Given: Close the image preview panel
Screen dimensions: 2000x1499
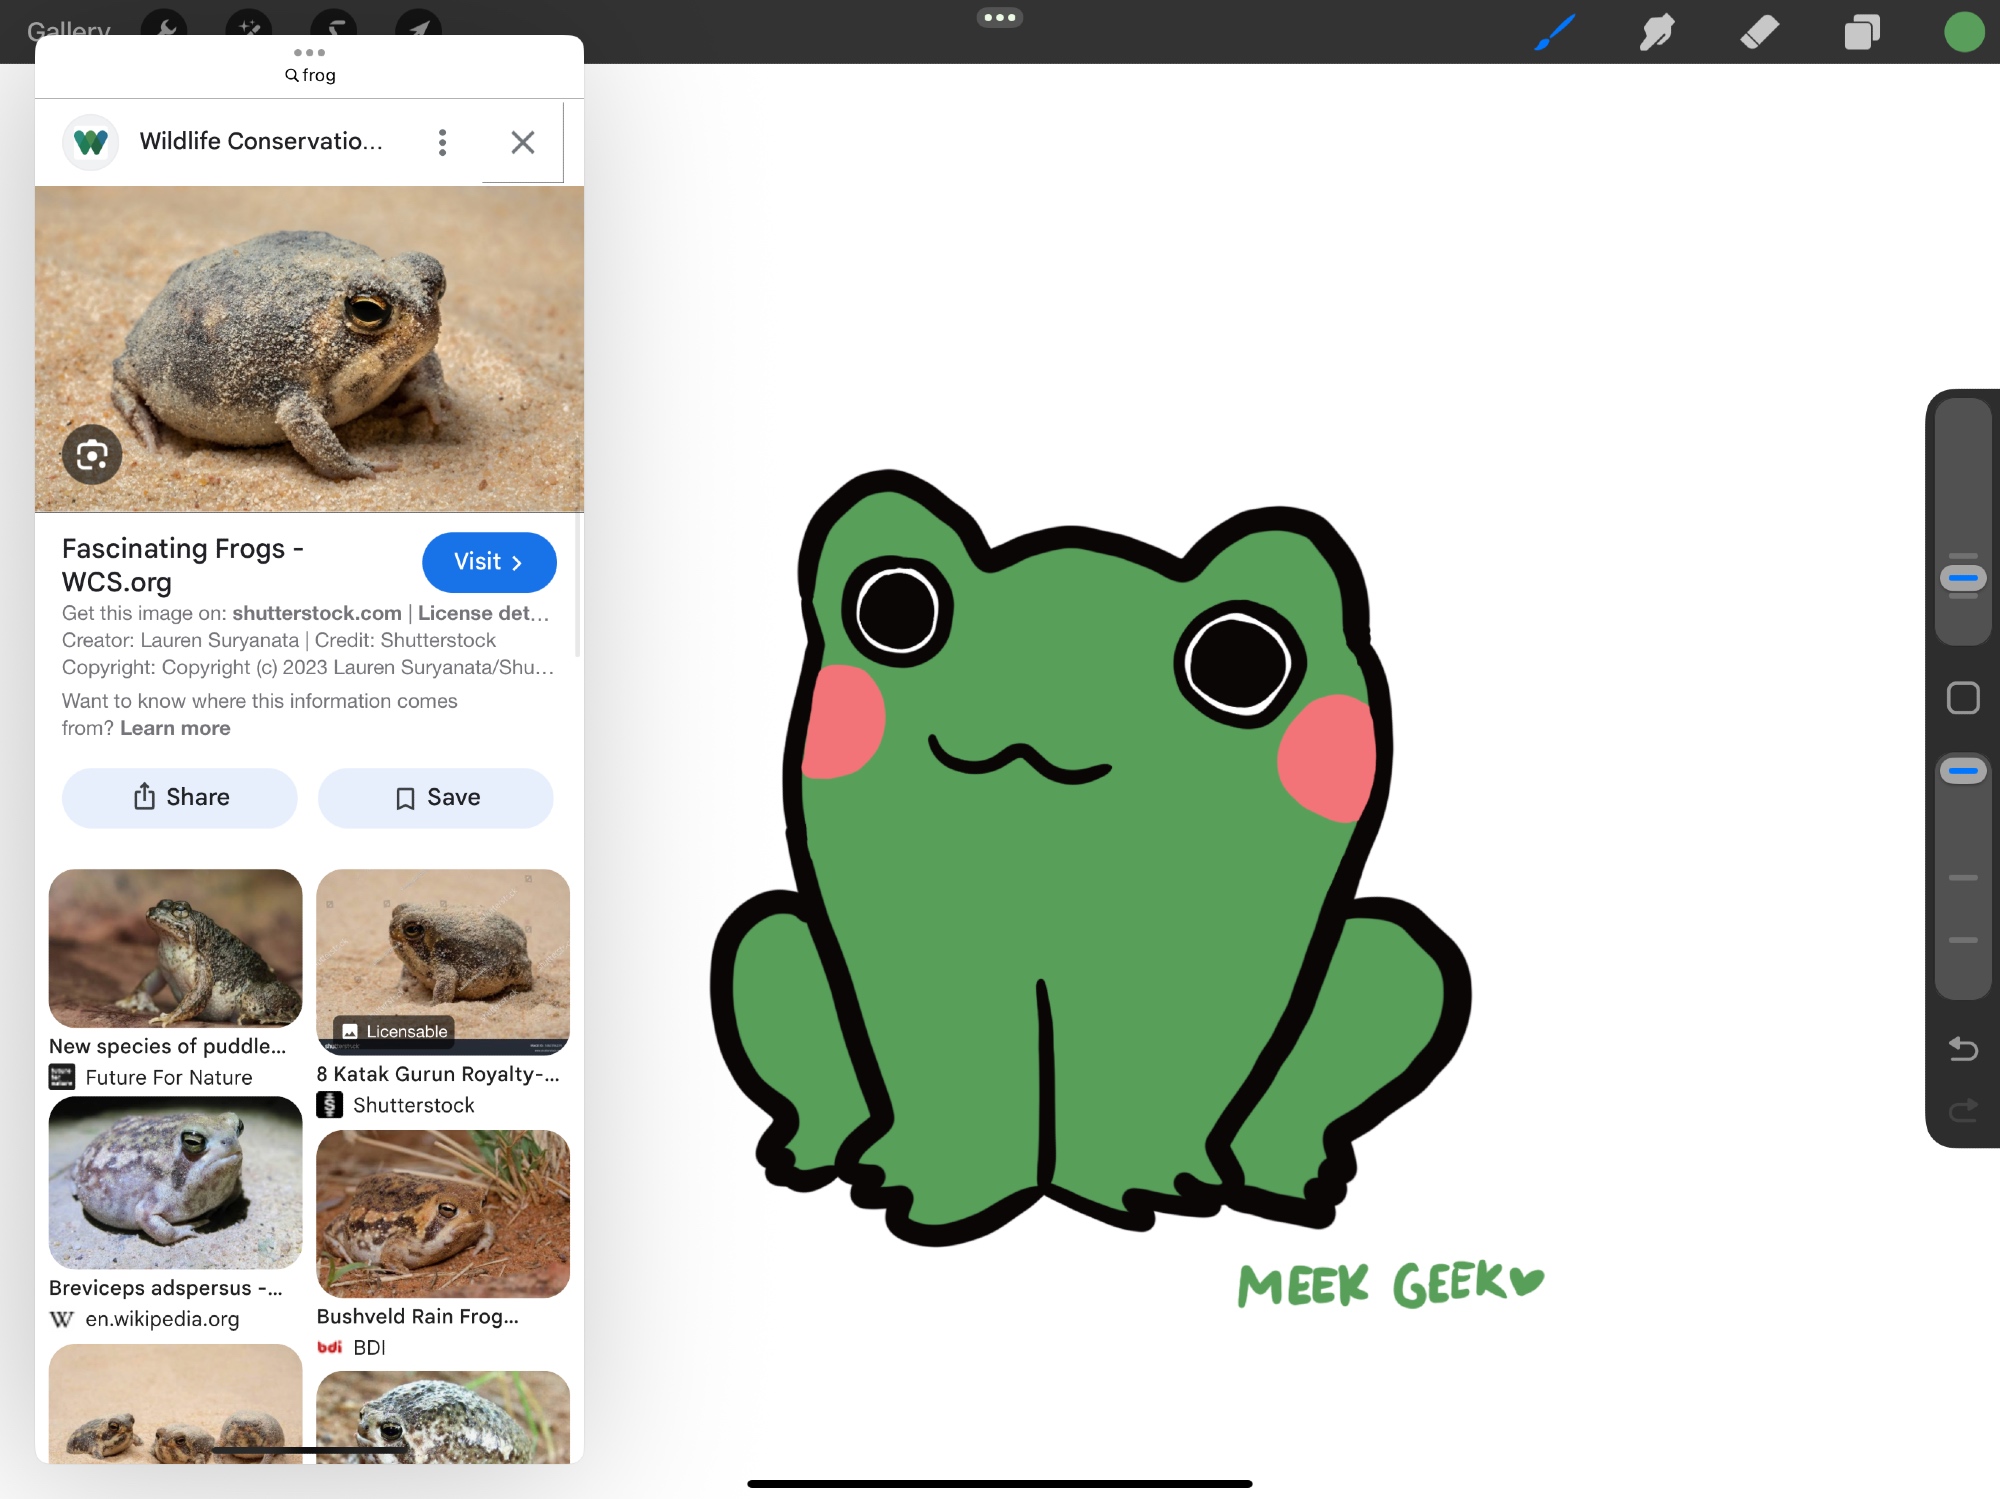Looking at the screenshot, I should 522,142.
